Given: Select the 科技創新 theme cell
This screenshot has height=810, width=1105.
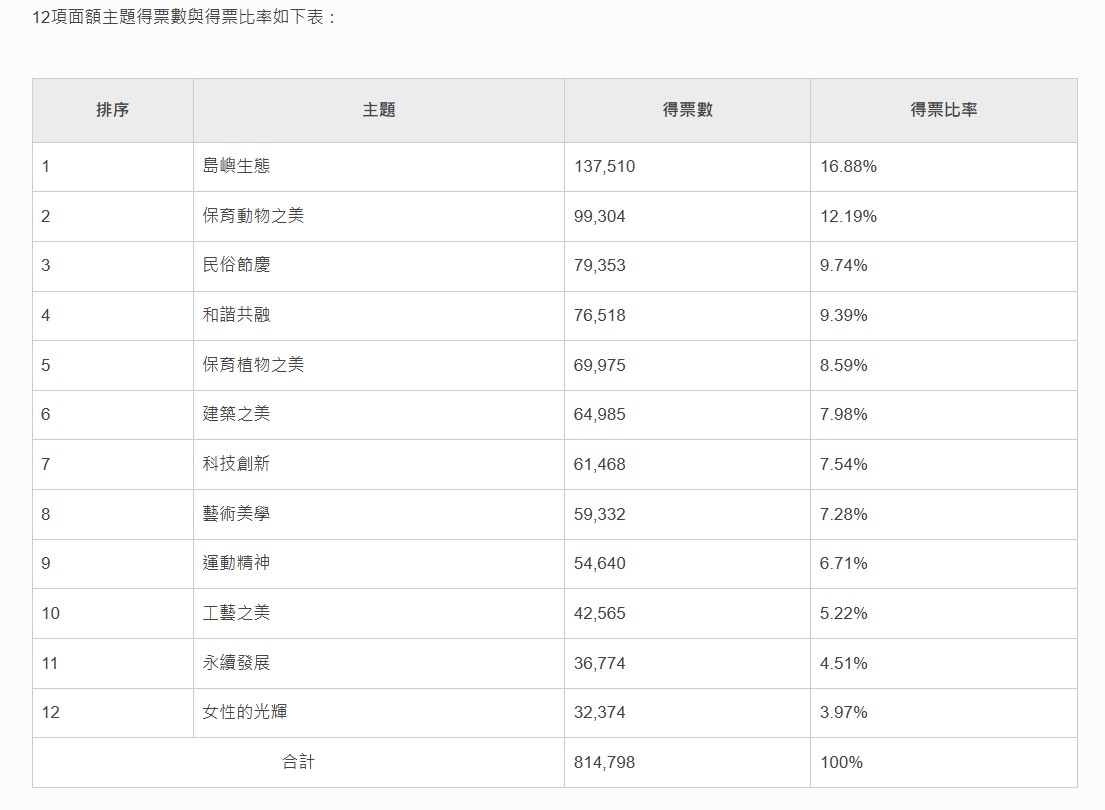Looking at the screenshot, I should [236, 464].
